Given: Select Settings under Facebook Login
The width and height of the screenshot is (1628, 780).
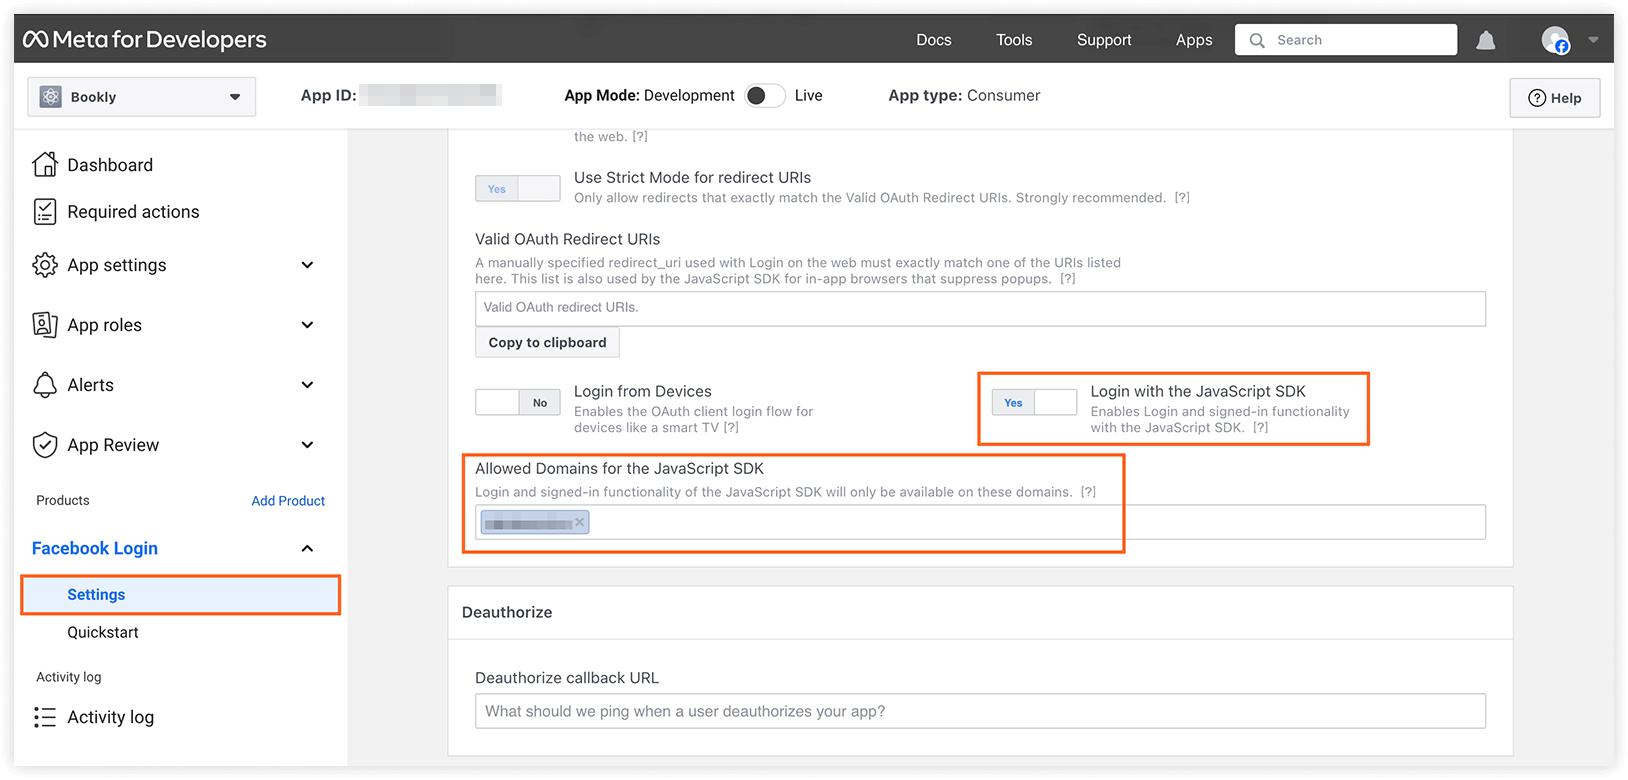Looking at the screenshot, I should 180,594.
